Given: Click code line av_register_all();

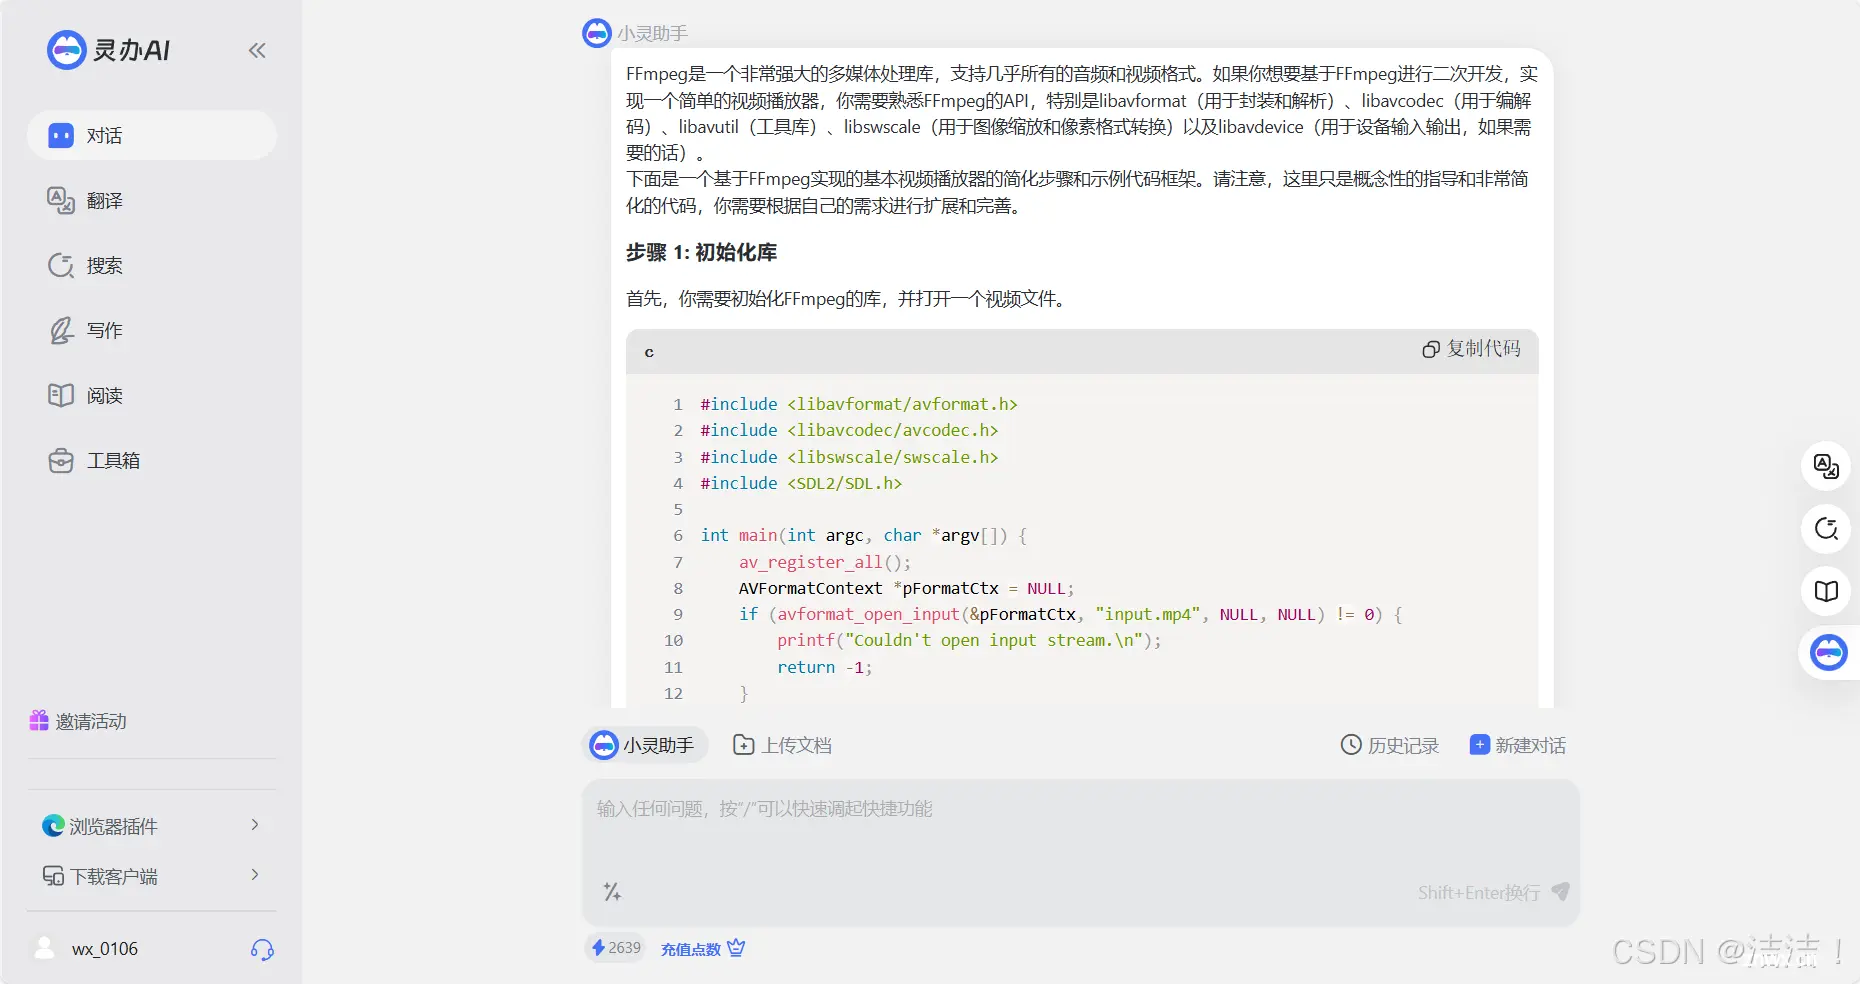Looking at the screenshot, I should click(x=825, y=562).
